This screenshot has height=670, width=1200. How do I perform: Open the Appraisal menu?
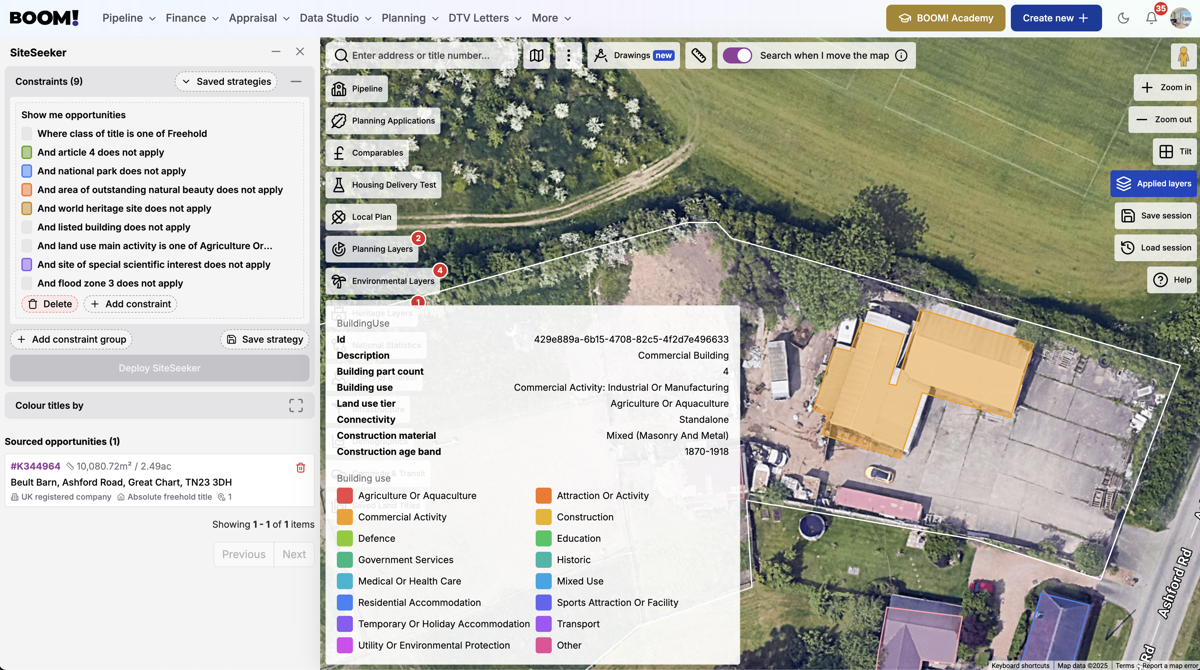pos(259,18)
